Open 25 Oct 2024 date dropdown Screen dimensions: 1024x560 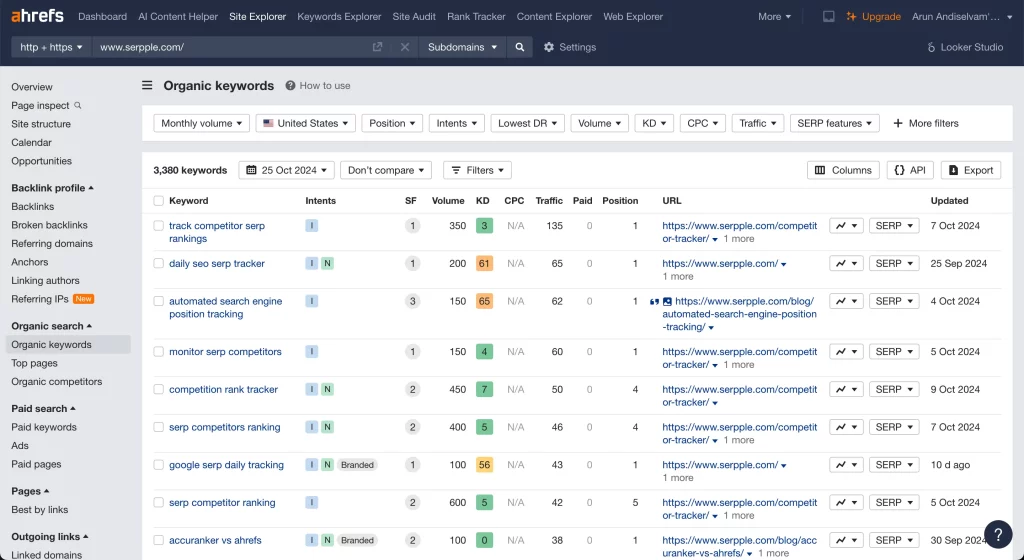click(287, 170)
